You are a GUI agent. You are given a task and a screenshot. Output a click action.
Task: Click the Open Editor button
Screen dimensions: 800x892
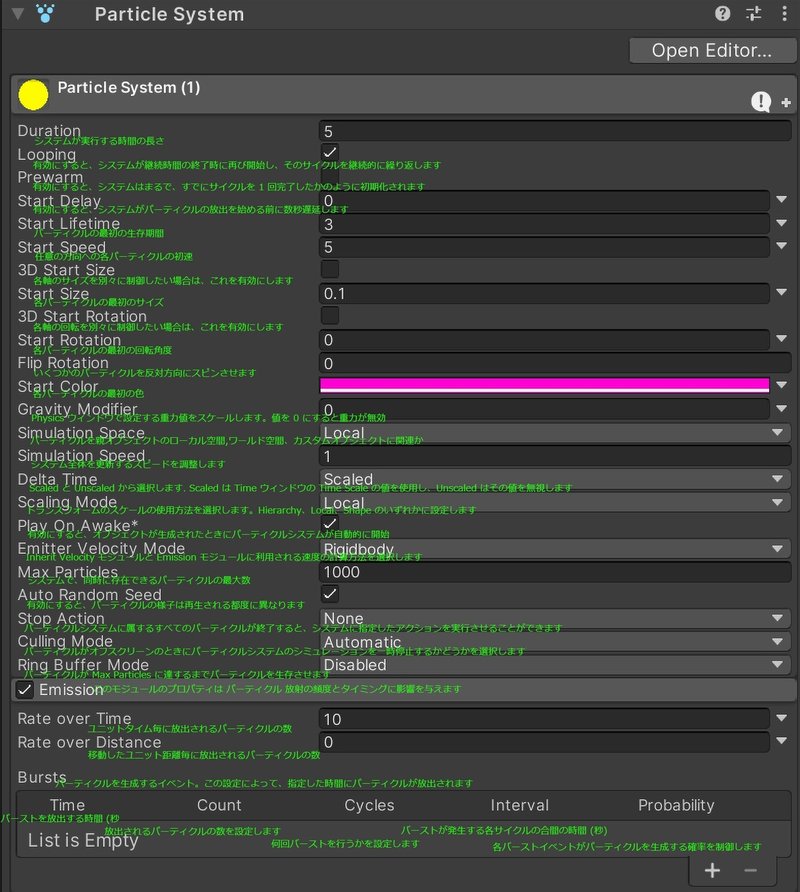pos(712,50)
